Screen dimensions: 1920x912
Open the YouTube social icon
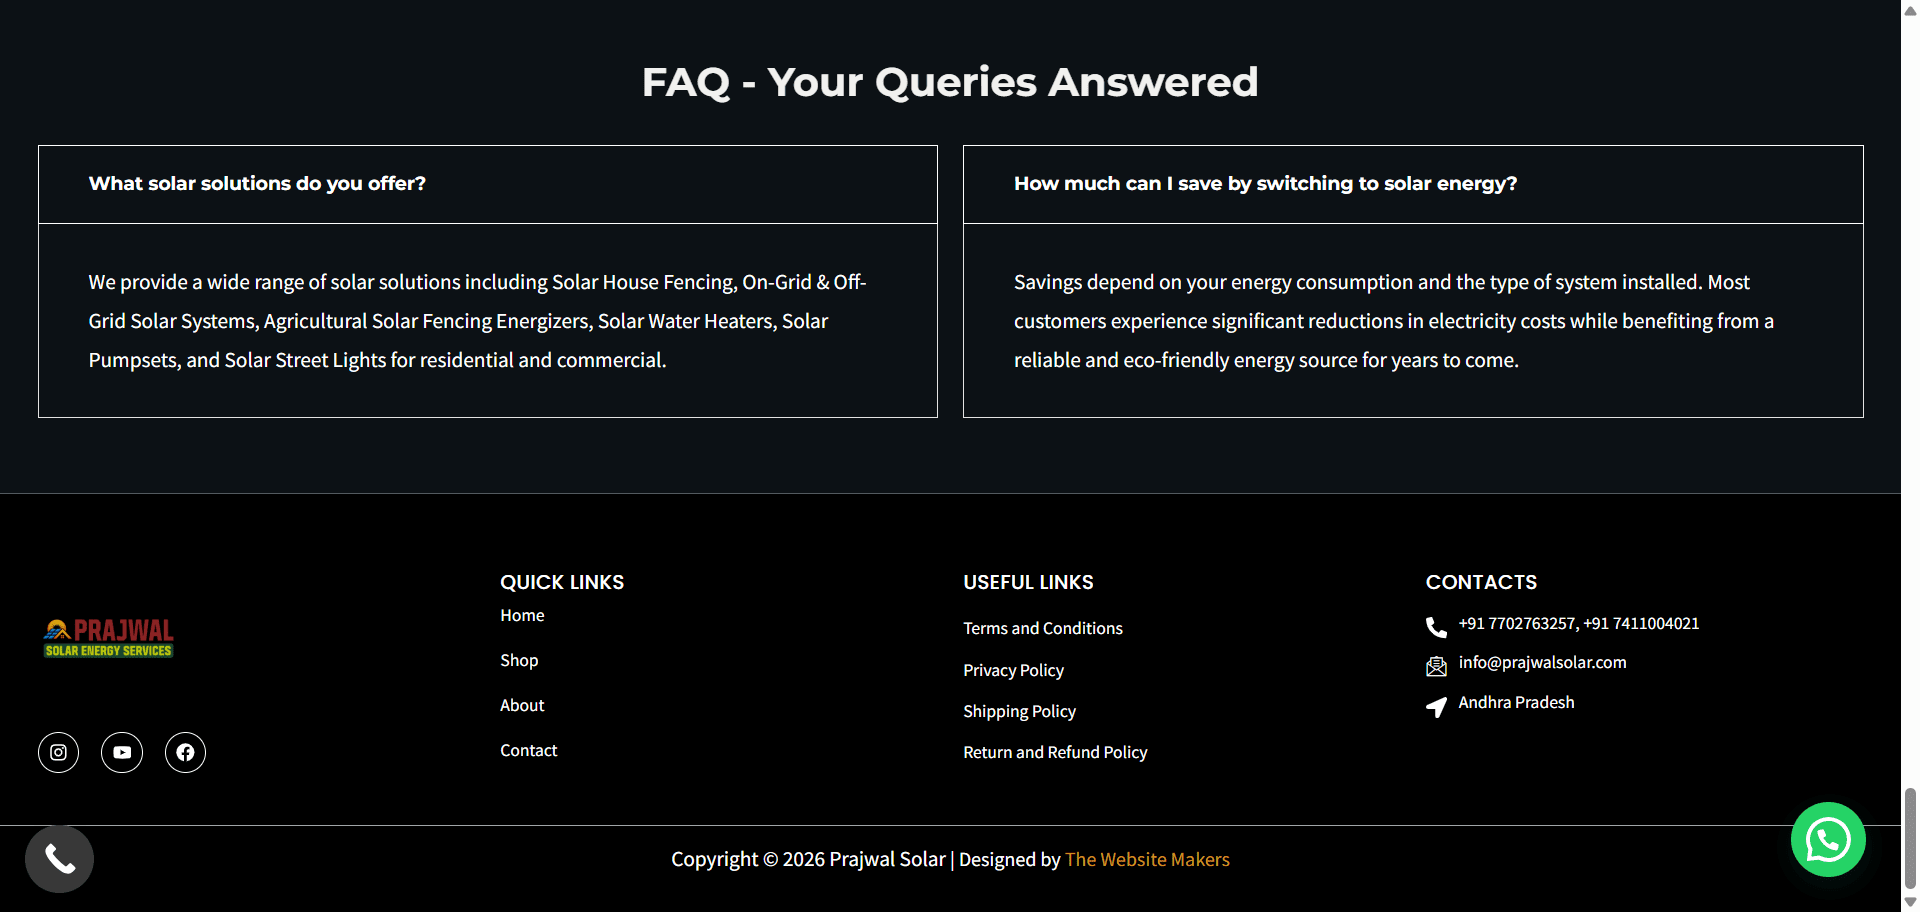click(x=122, y=752)
